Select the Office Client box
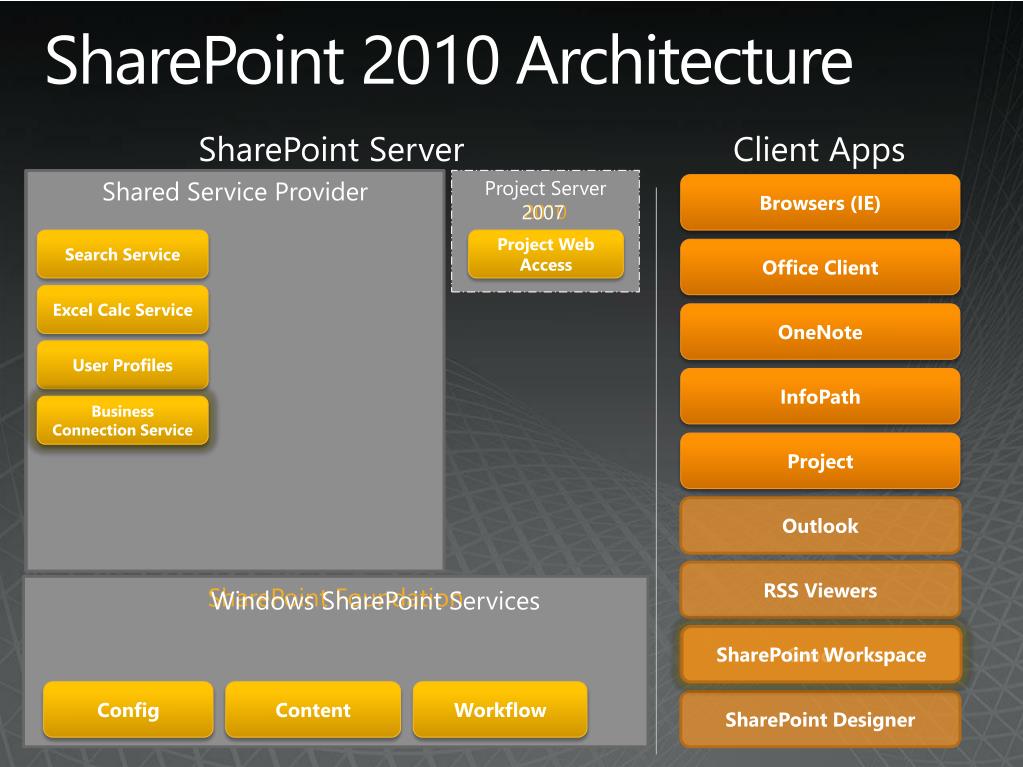 pos(820,267)
